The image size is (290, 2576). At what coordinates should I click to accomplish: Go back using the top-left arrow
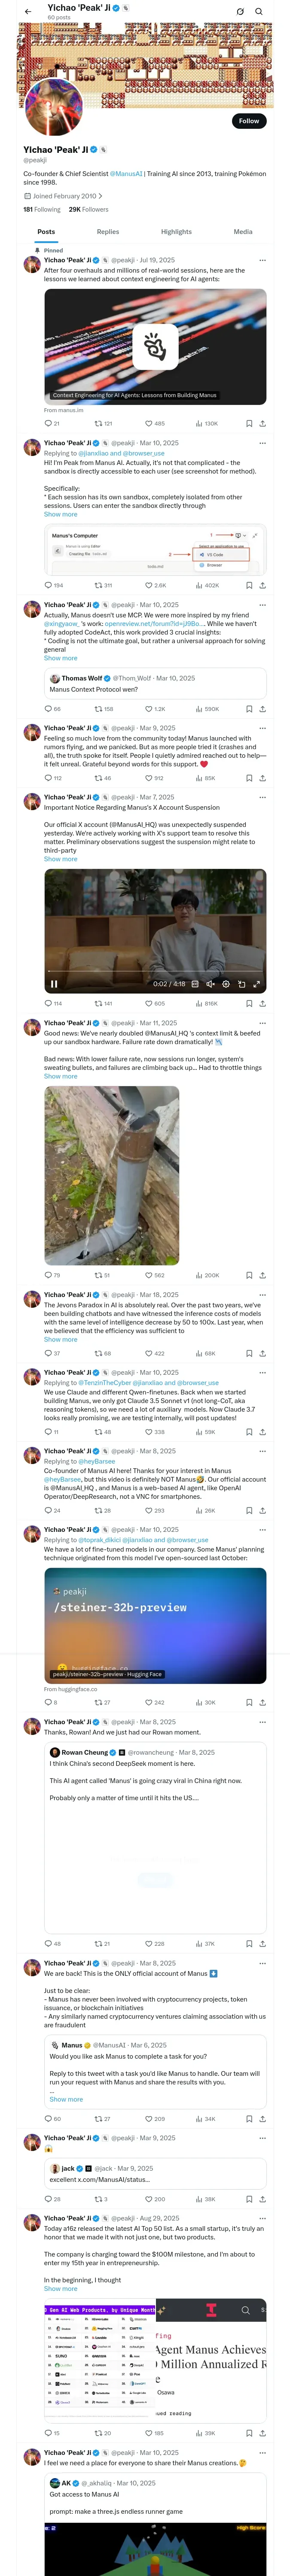(28, 11)
